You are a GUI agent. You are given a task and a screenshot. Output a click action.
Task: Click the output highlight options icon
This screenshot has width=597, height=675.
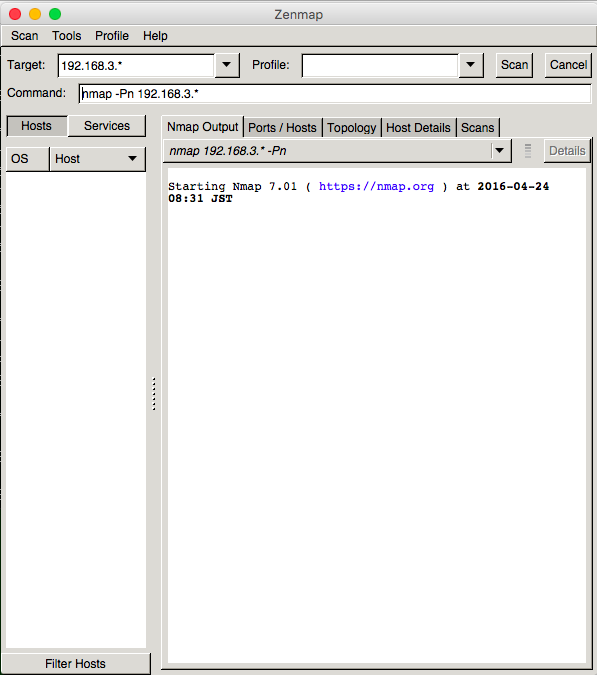[528, 151]
